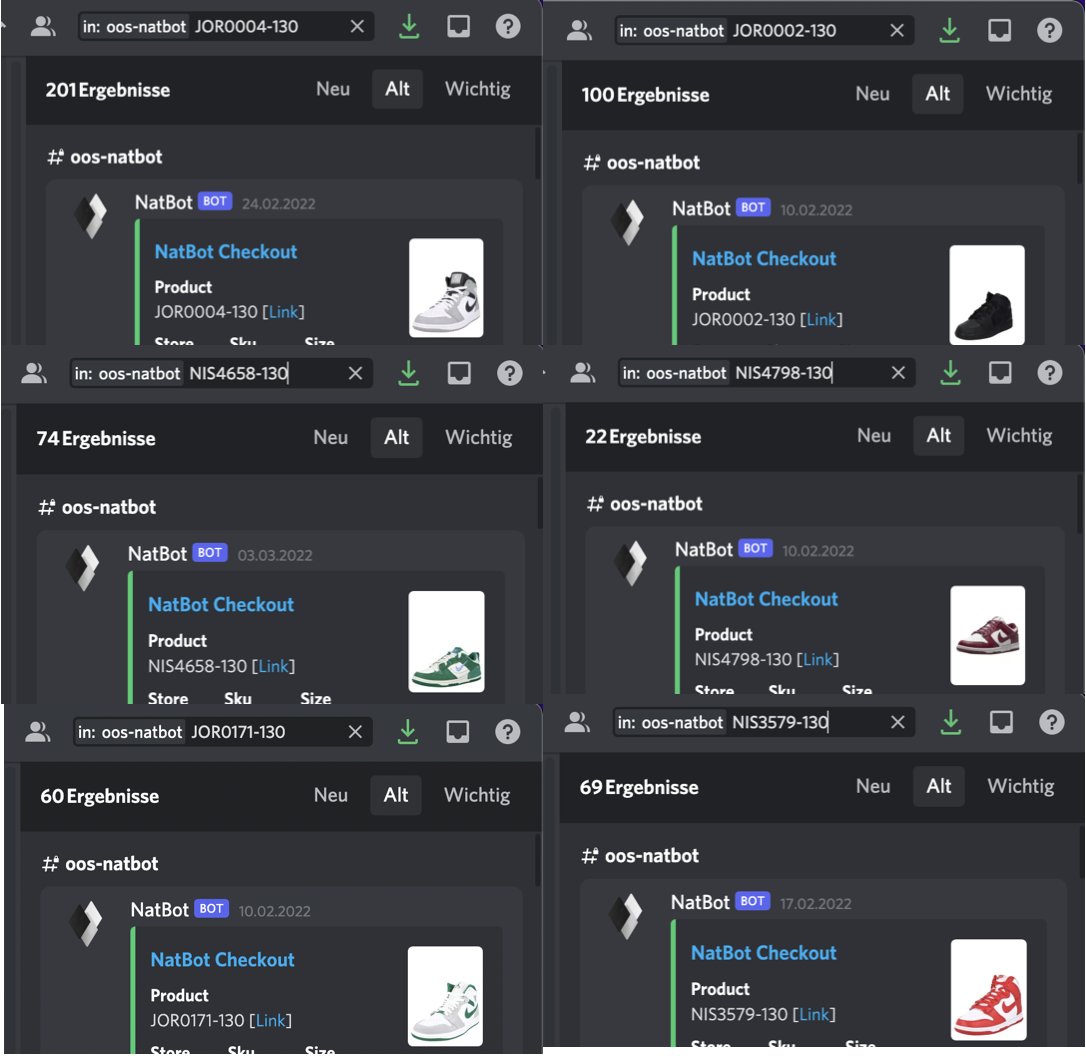Open member list in JOR0004-130 search panel
This screenshot has width=1086, height=1056.
coord(43,27)
